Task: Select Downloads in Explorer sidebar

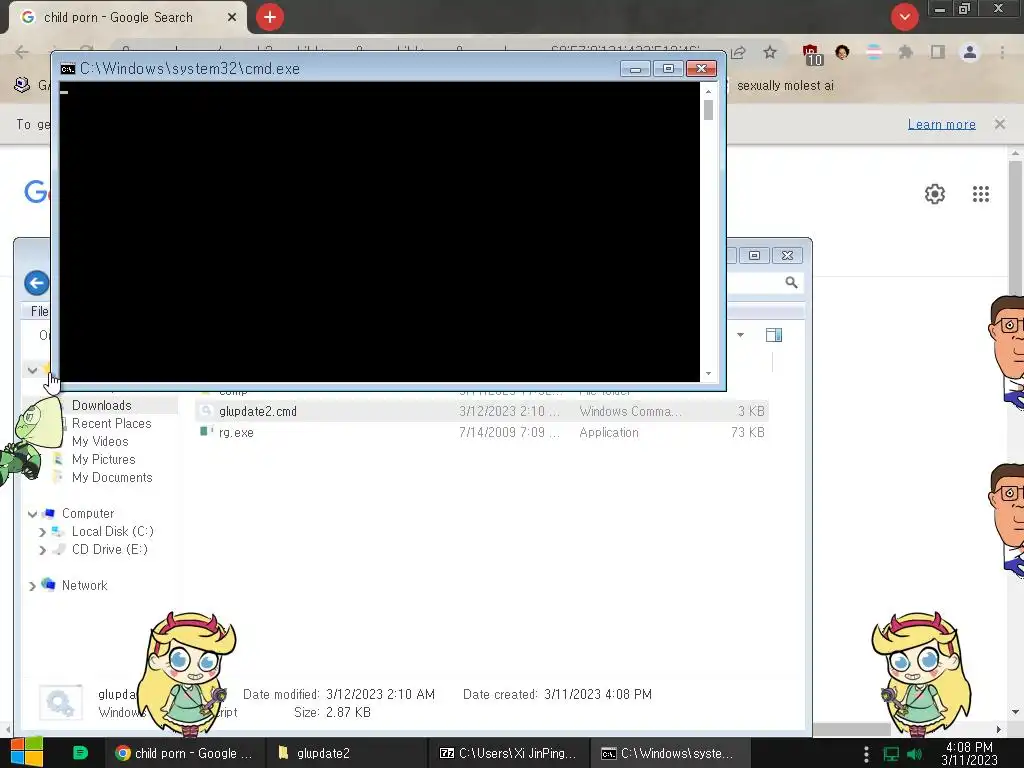Action: coord(101,406)
